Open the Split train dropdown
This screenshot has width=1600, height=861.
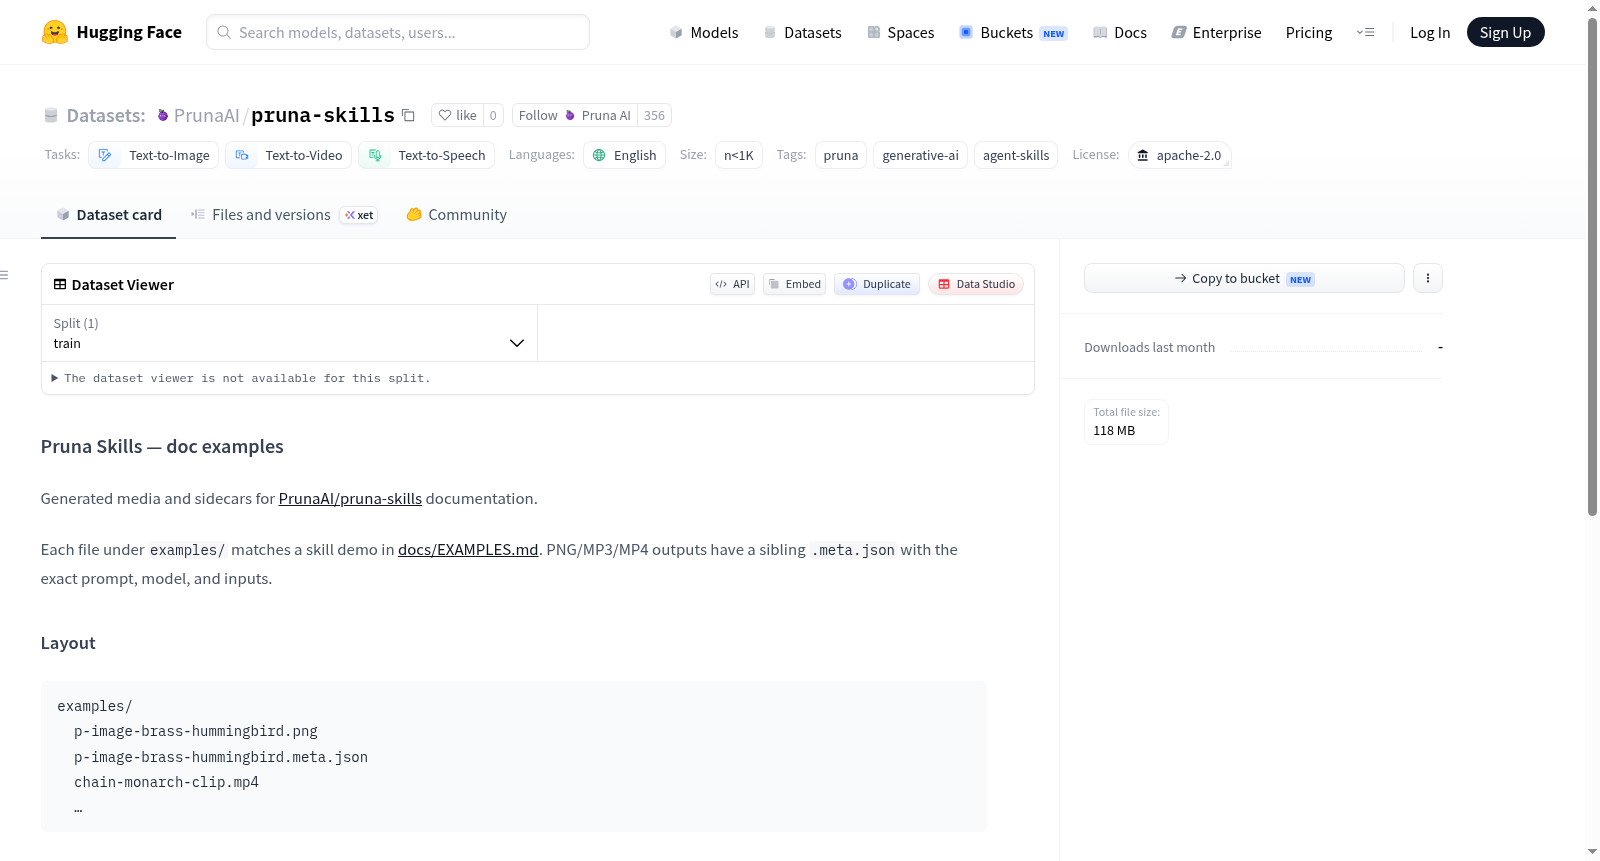point(289,333)
